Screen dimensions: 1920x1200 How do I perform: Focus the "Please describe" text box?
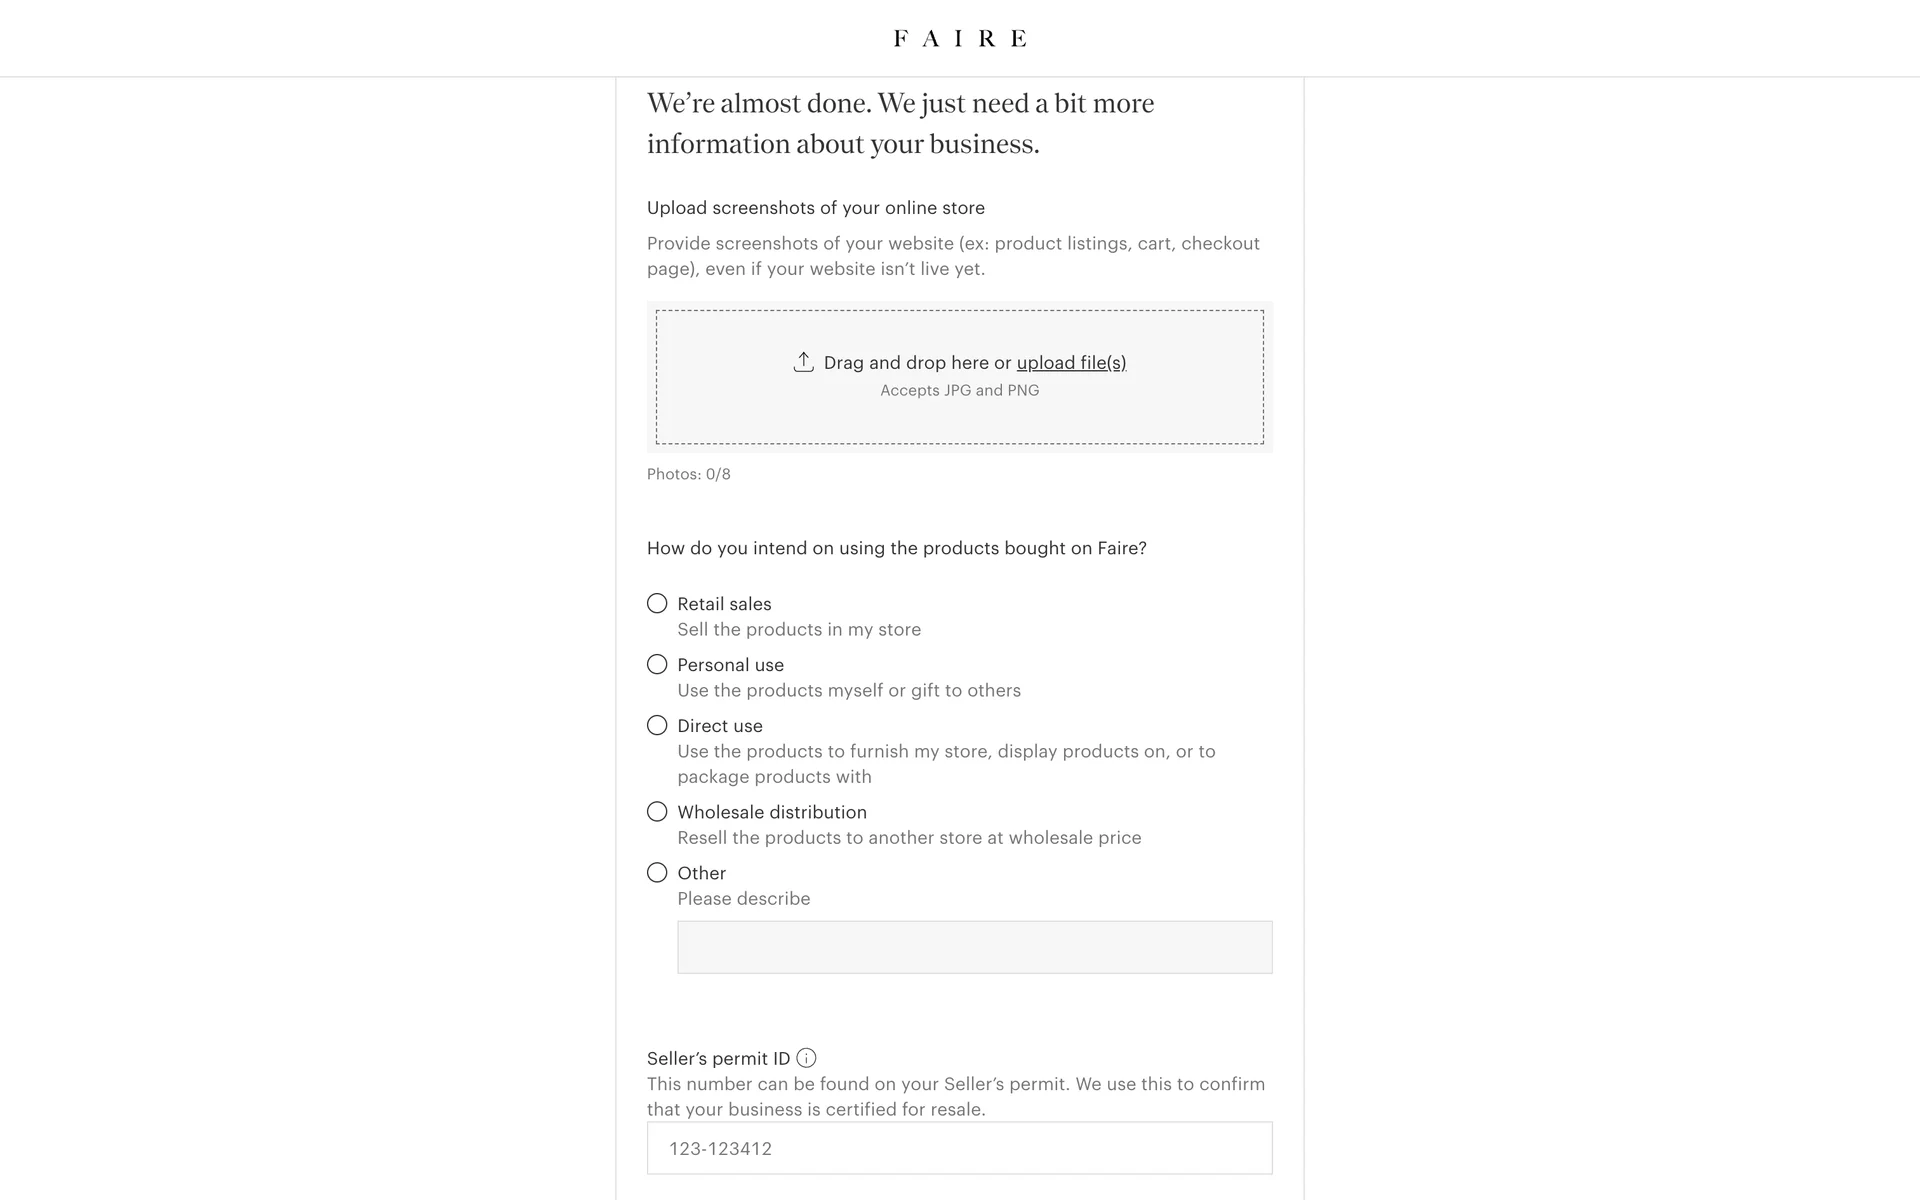tap(974, 947)
